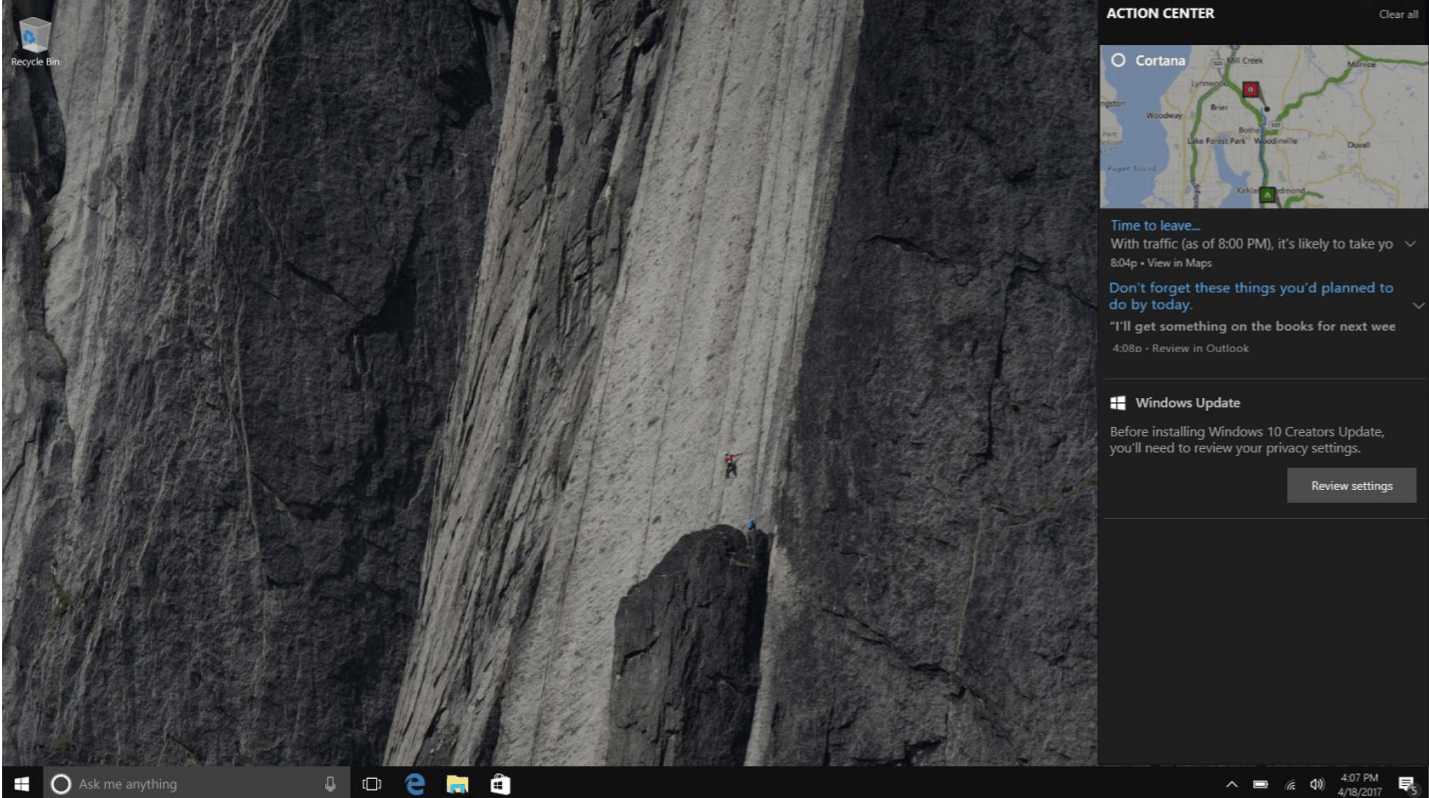Open the Cortana traffic map thumbnail

coord(1264,126)
